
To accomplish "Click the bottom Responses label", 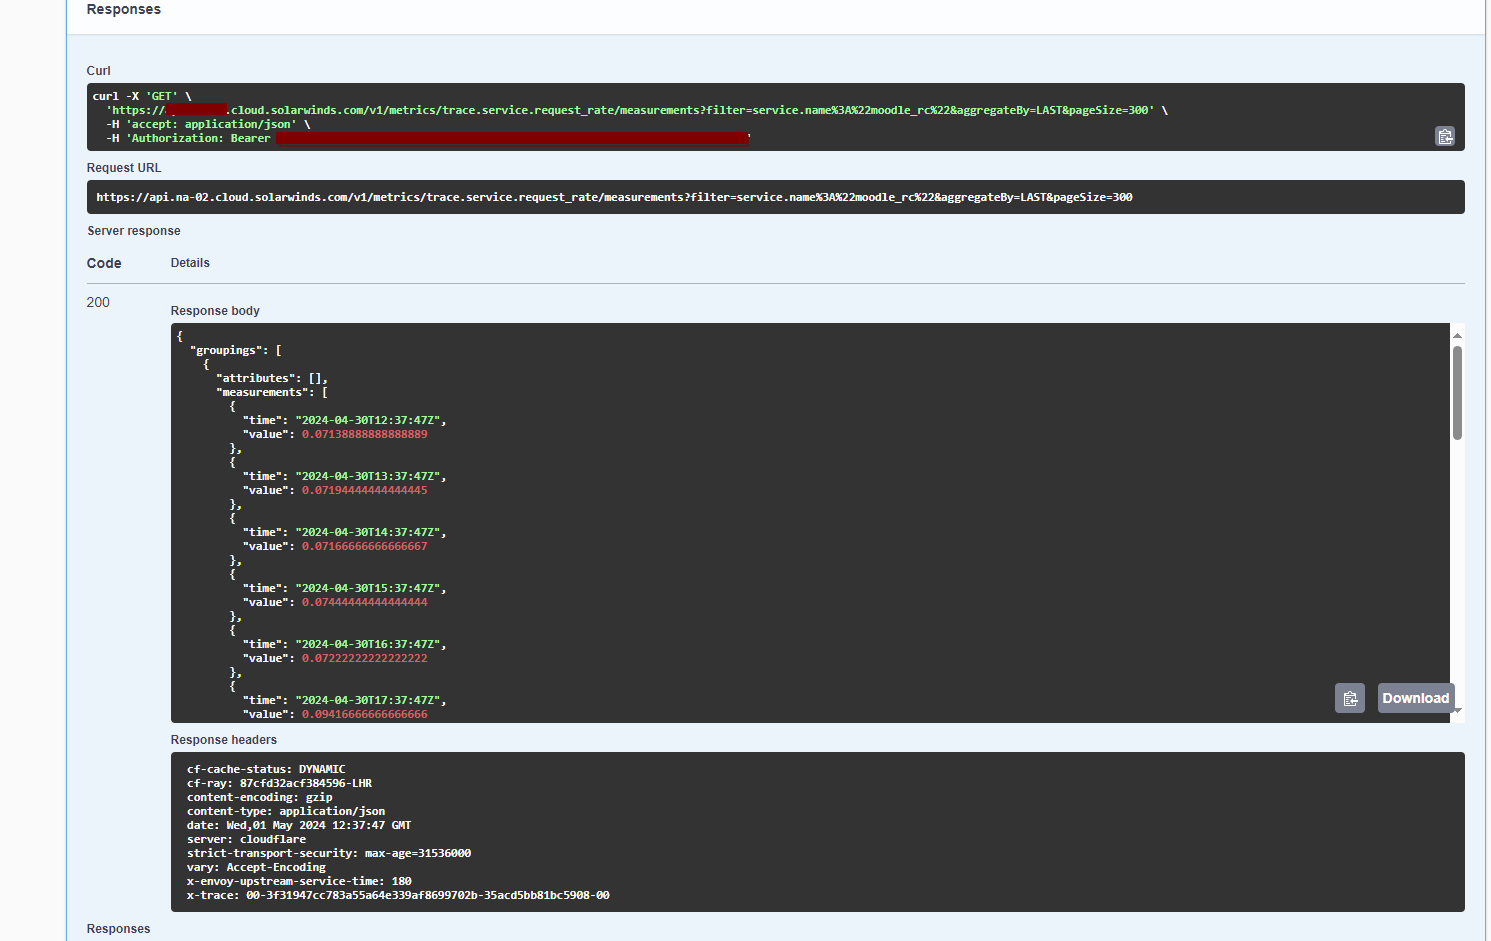I will (x=119, y=929).
